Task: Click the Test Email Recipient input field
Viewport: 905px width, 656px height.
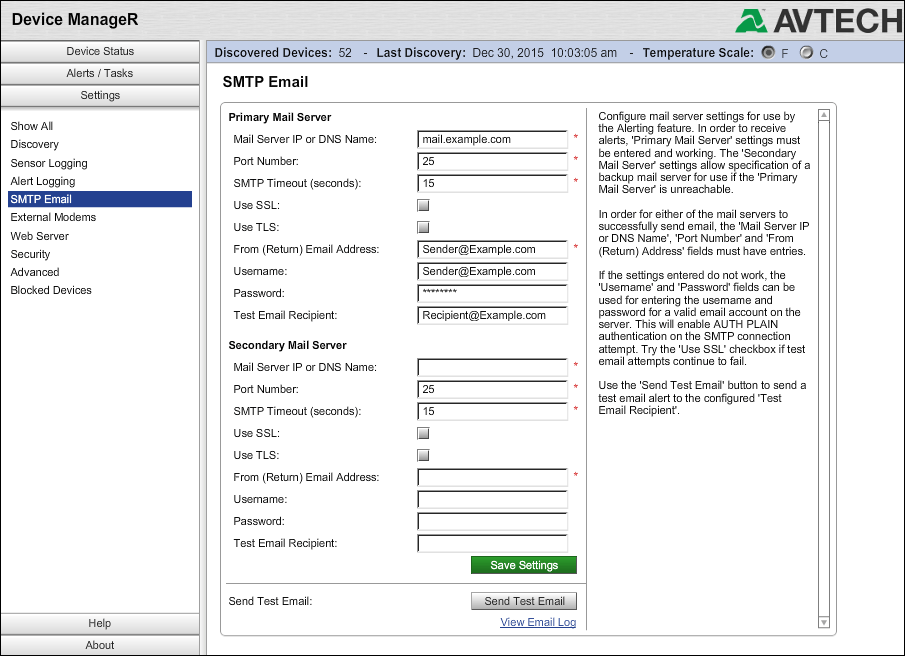Action: [x=491, y=315]
